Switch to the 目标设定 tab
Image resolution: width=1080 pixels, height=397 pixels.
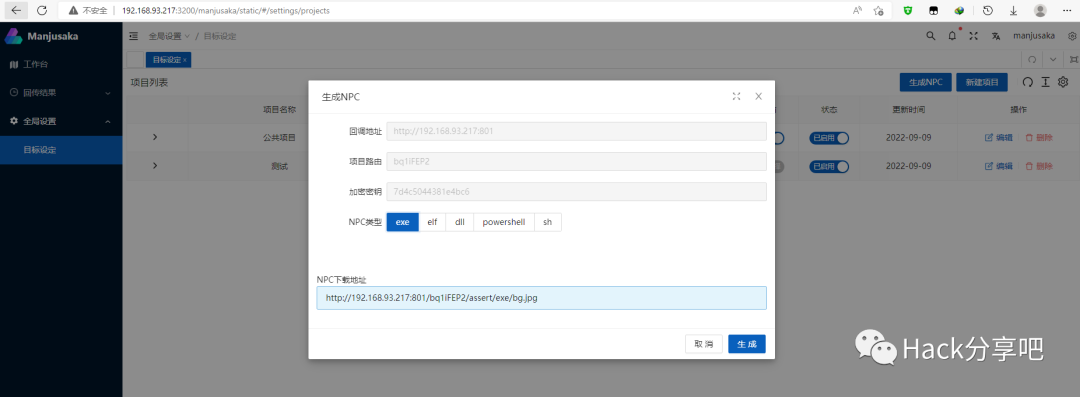[x=167, y=60]
